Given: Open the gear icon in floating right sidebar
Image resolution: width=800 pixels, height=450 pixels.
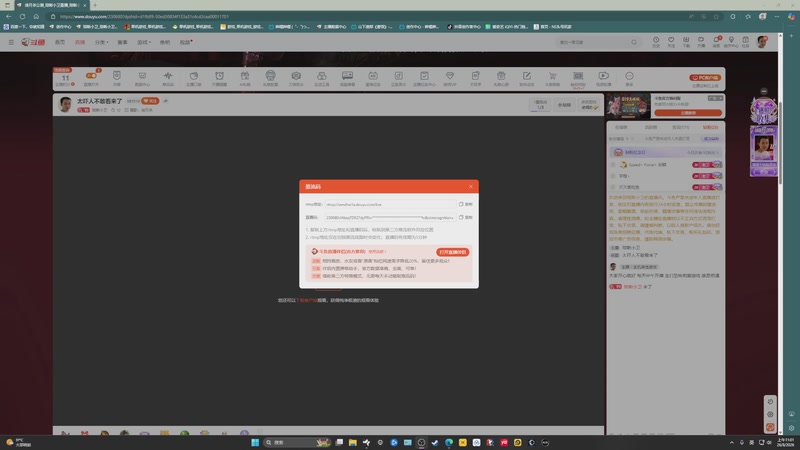Looking at the screenshot, I should point(770,414).
